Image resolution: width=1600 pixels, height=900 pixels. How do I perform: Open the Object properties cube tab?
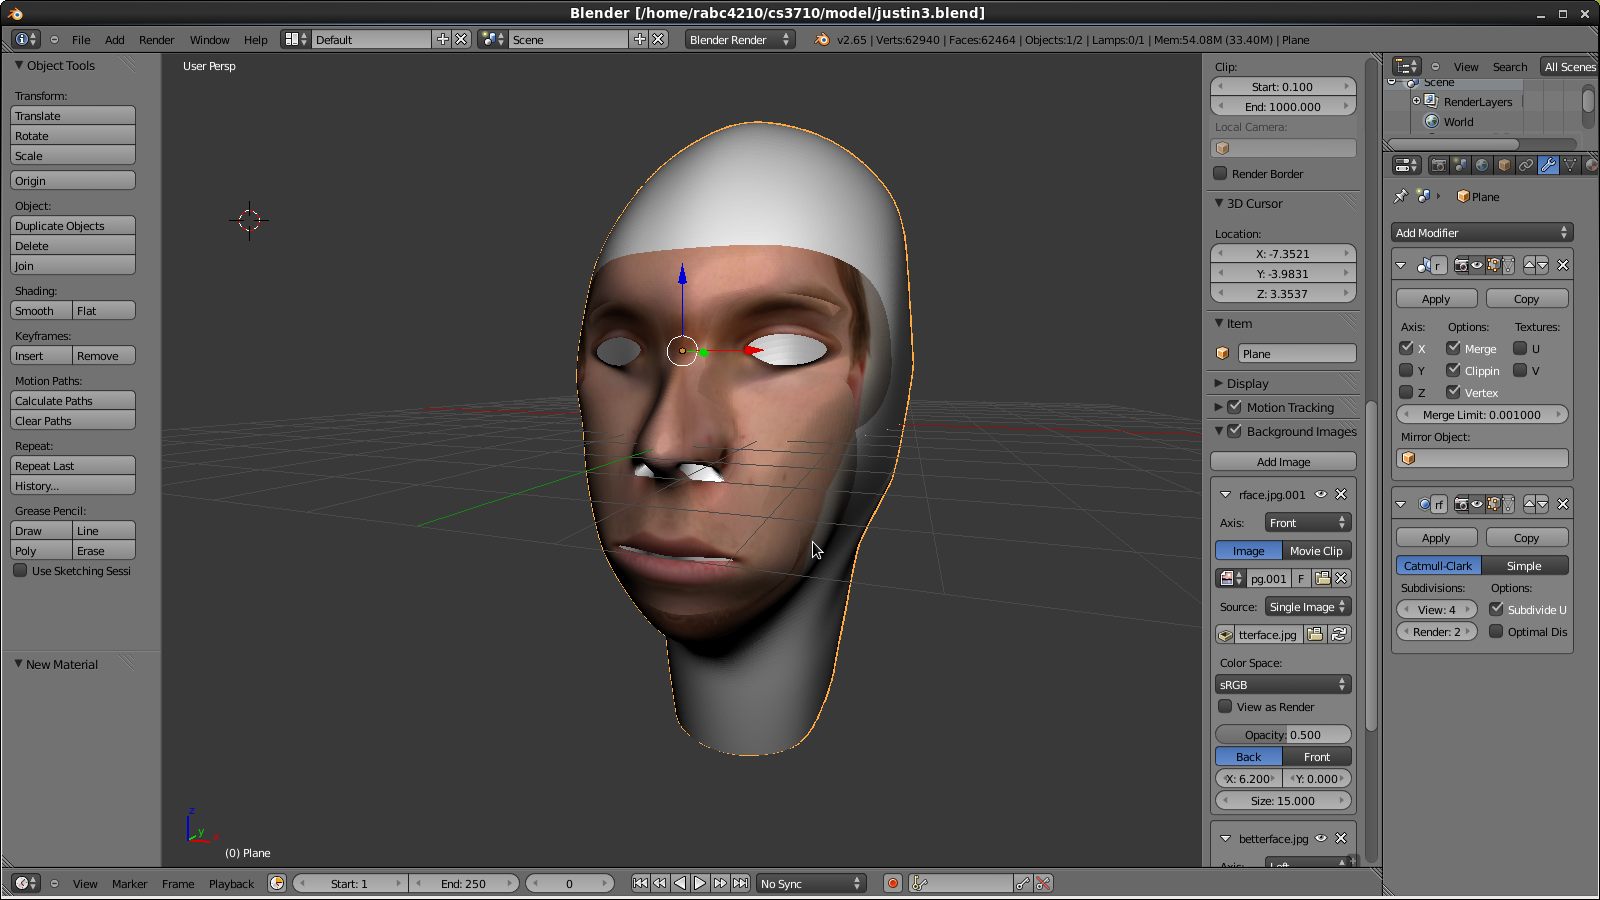click(x=1504, y=165)
